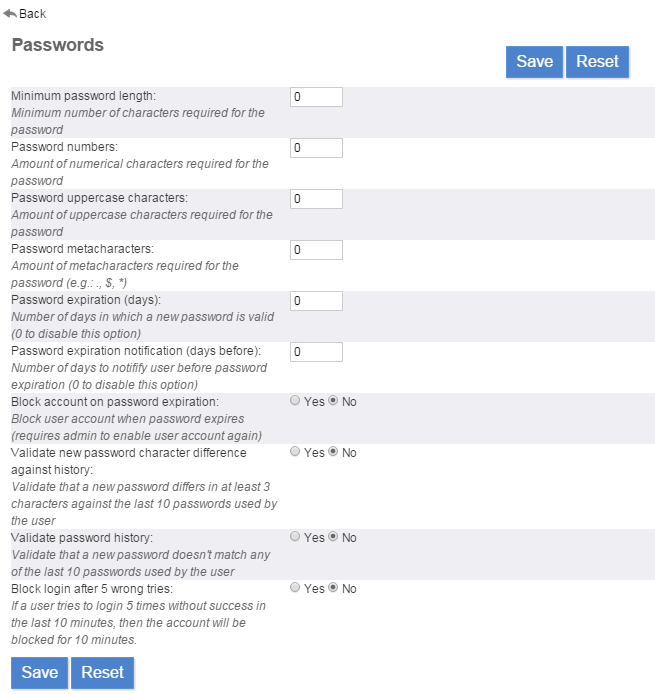Click the top Reset button
The height and width of the screenshot is (694, 655).
tap(597, 61)
